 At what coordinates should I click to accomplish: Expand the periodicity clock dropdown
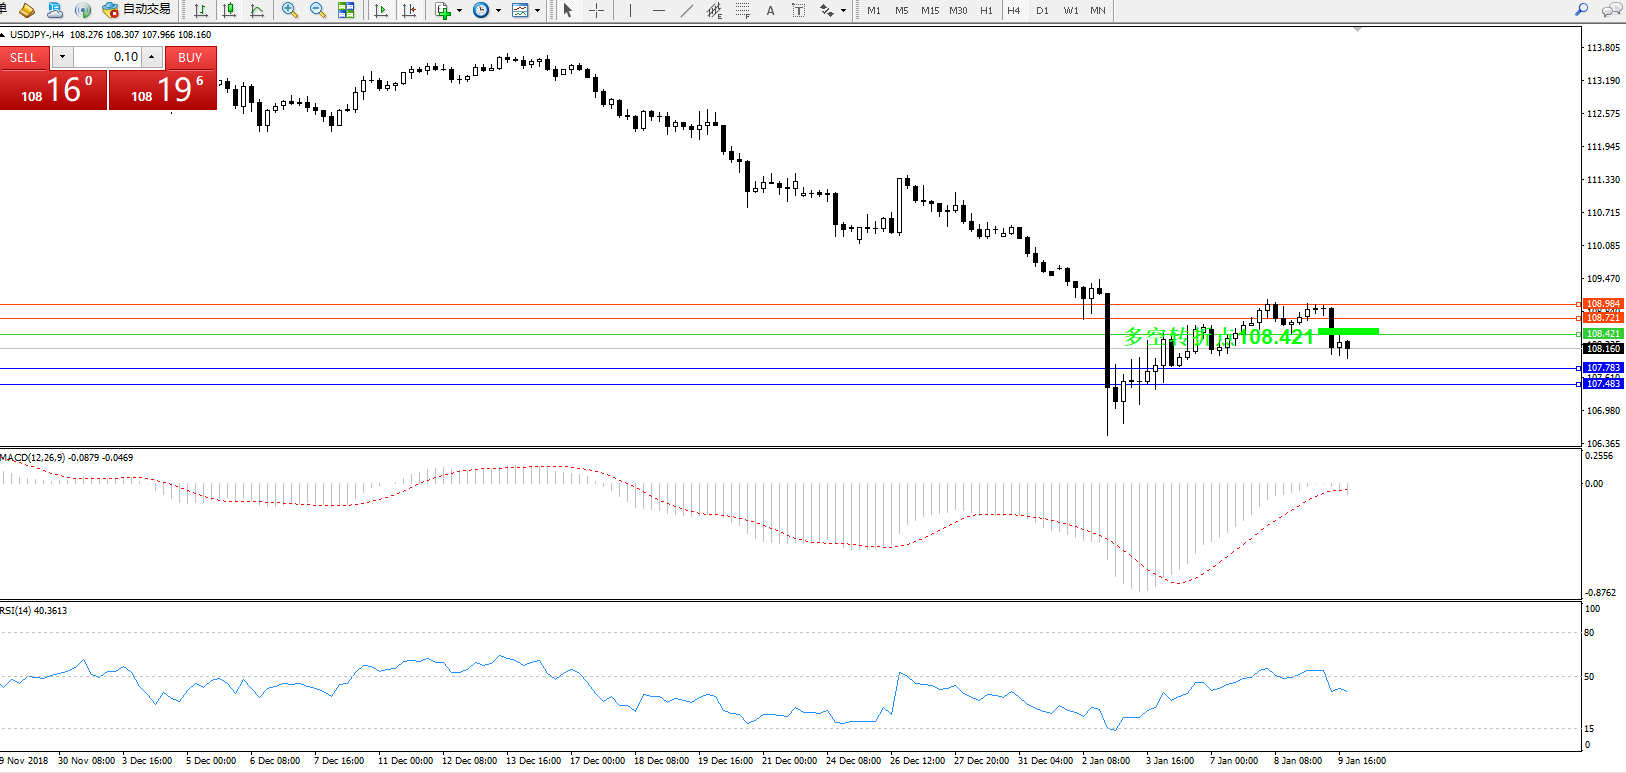[498, 10]
